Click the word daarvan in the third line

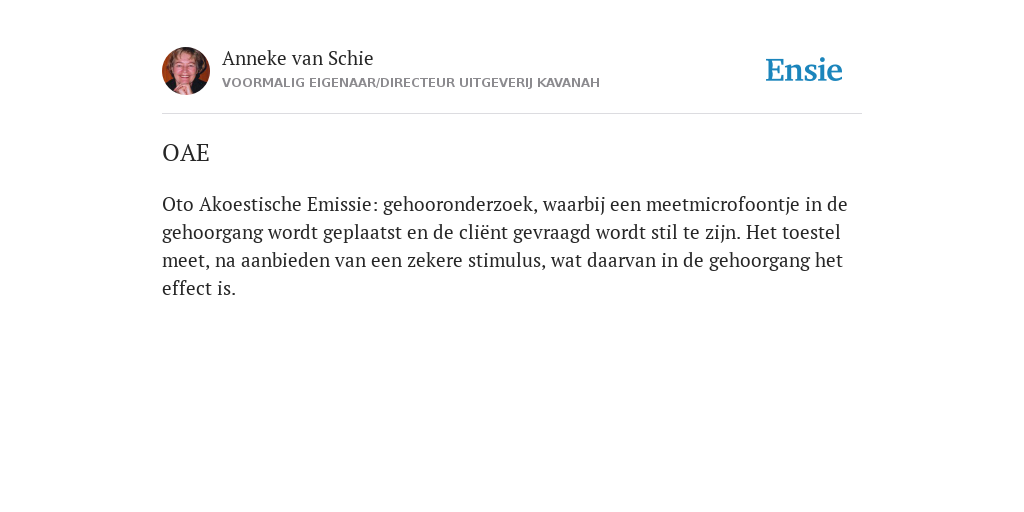point(624,261)
